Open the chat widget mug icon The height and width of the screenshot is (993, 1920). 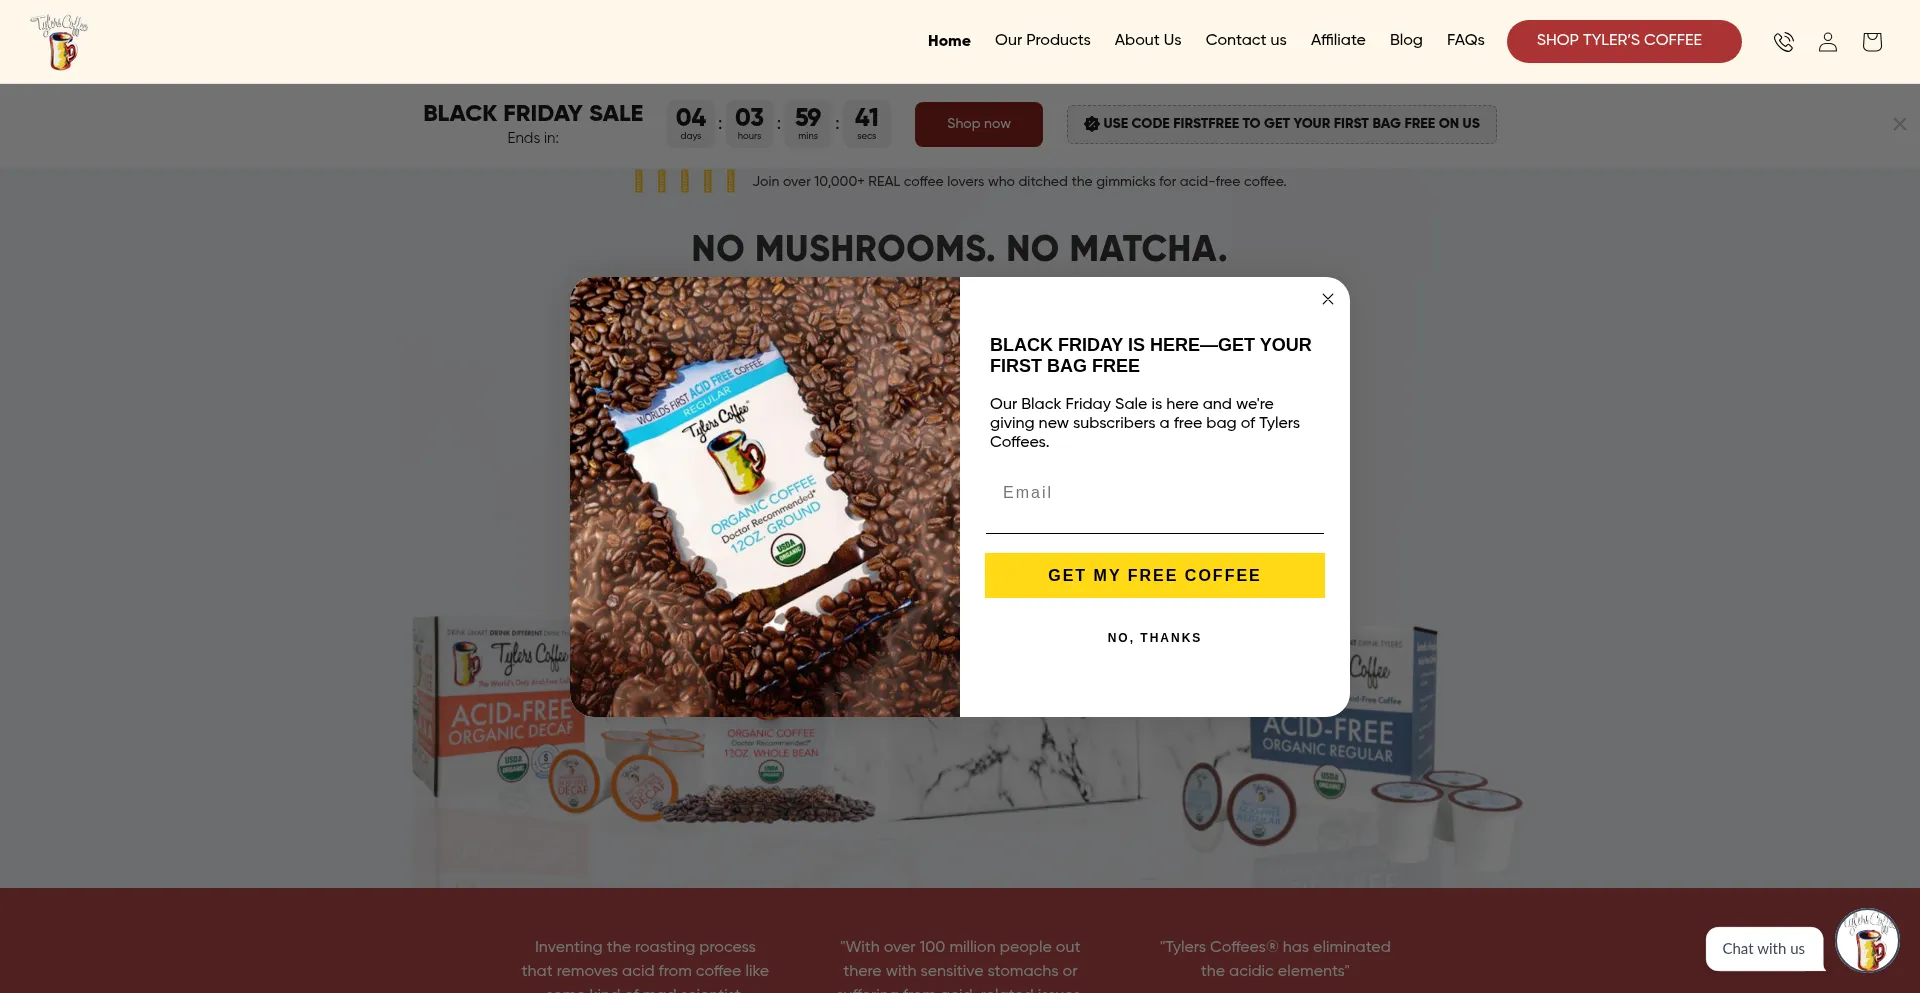pos(1867,940)
